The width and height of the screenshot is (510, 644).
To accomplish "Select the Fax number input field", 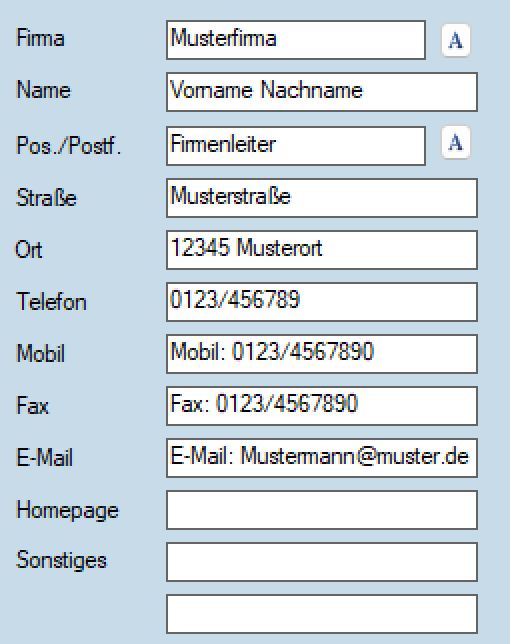I will [322, 406].
